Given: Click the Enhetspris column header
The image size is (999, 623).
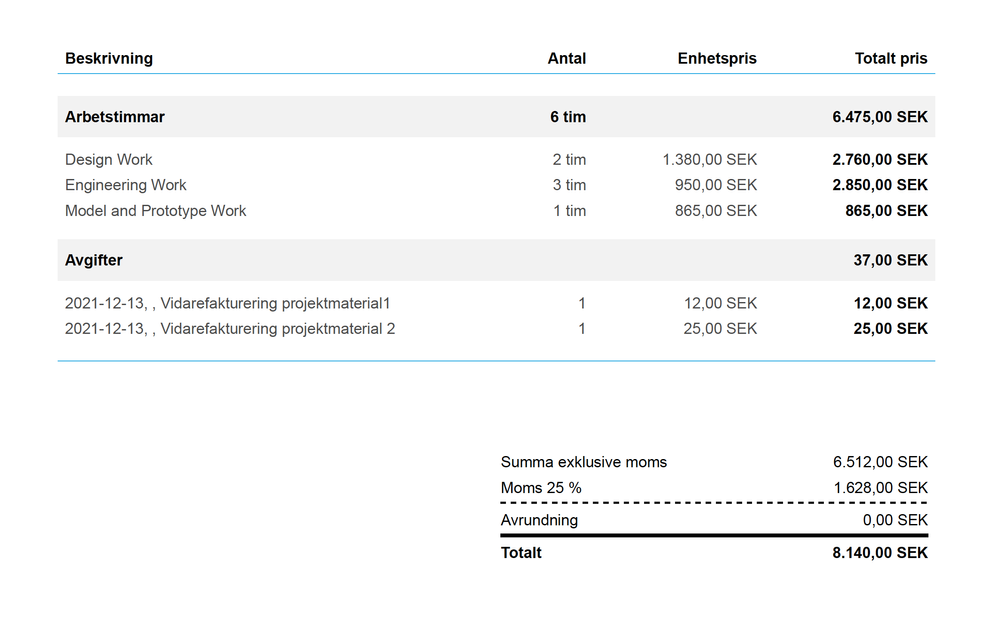Looking at the screenshot, I should click(x=717, y=59).
